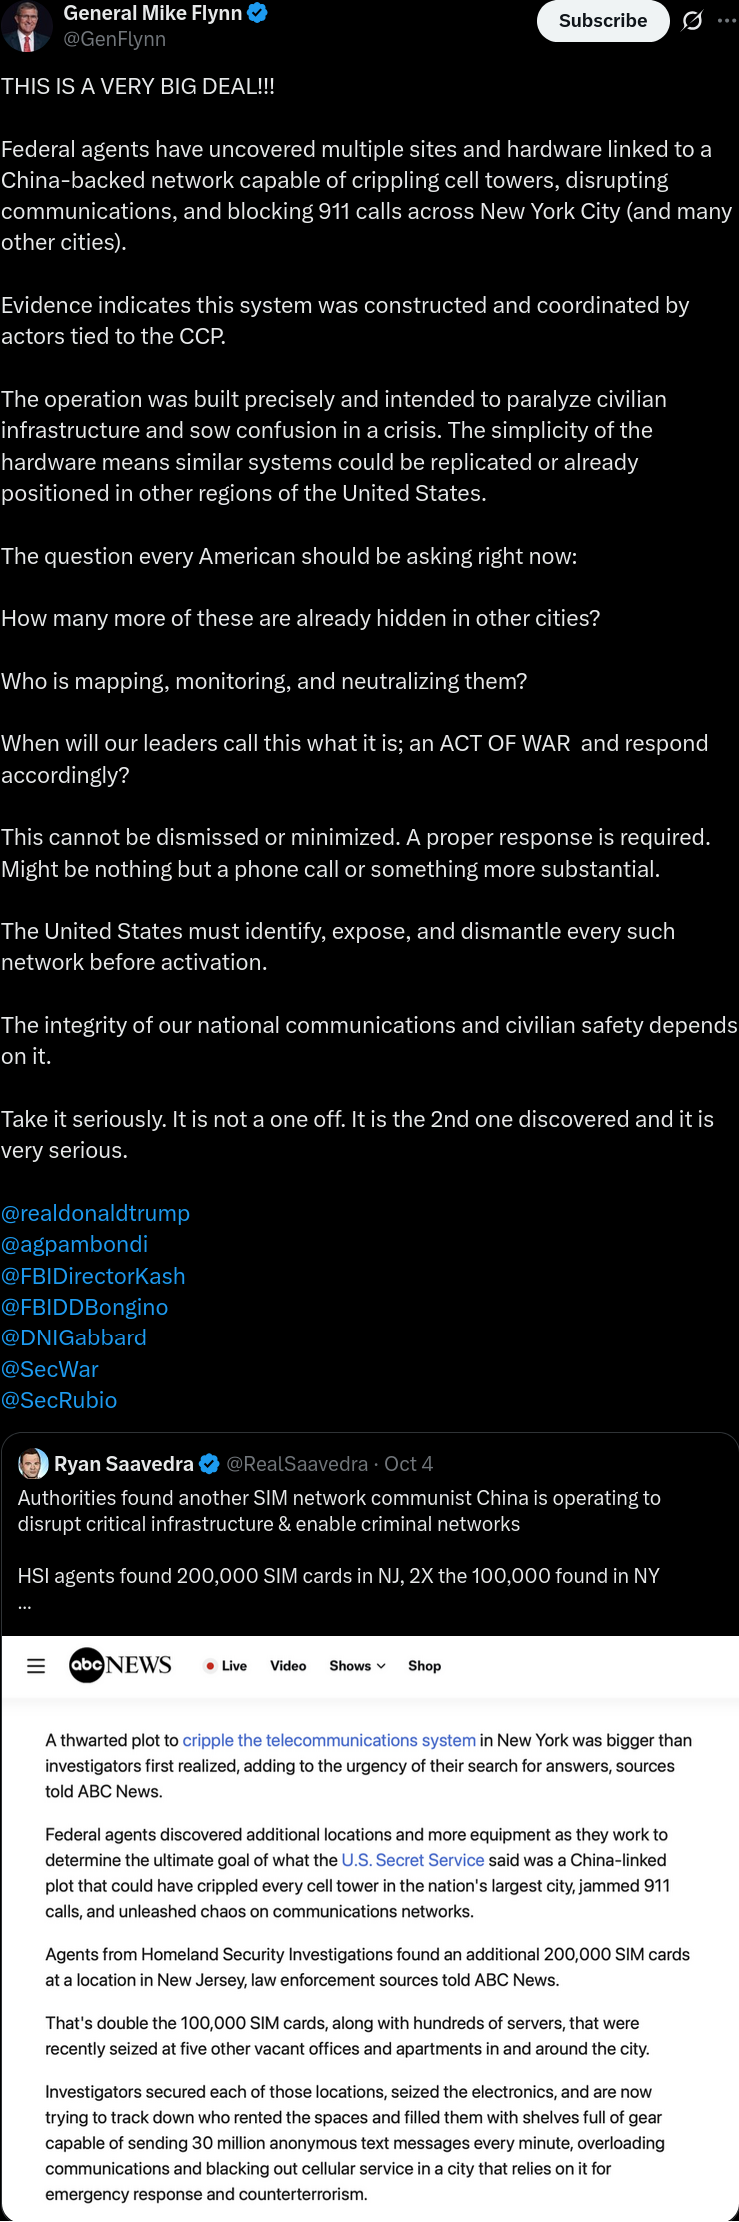Click Ryan Saavedra's small avatar

coord(33,1464)
